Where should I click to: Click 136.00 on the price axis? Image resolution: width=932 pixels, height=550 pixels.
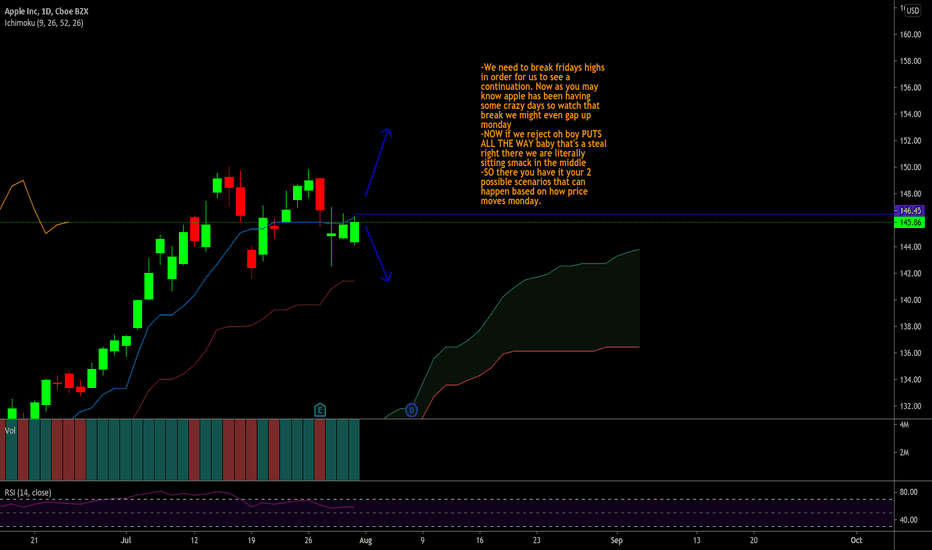pyautogui.click(x=910, y=353)
